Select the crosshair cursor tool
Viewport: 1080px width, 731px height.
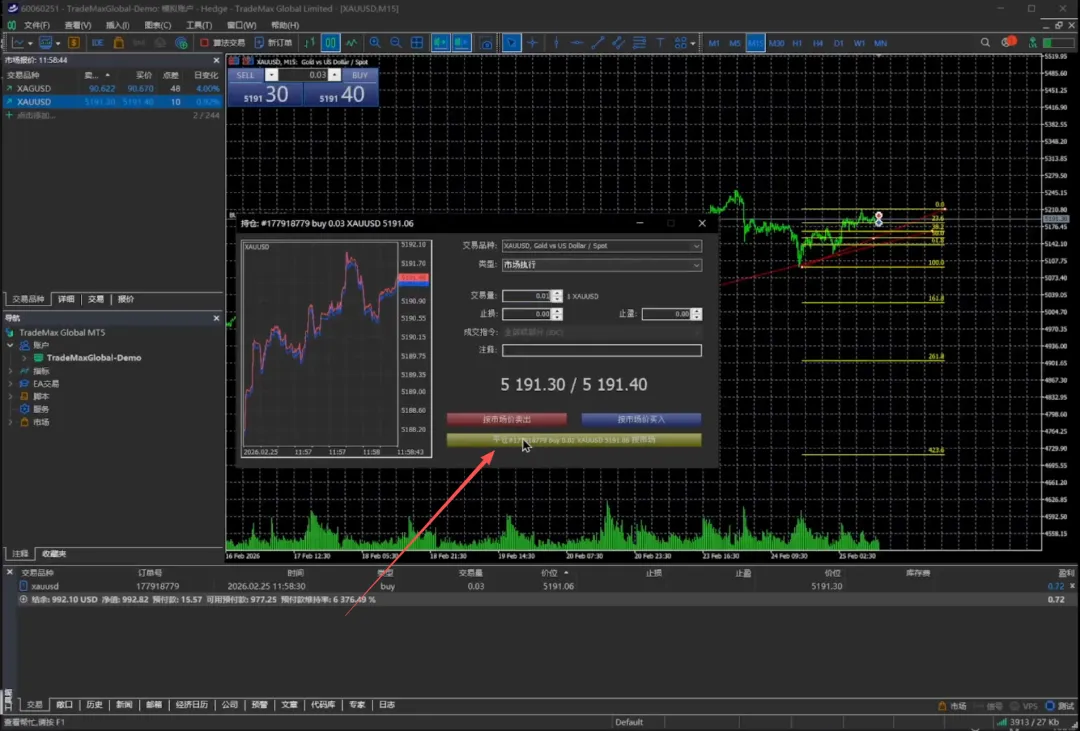click(532, 43)
